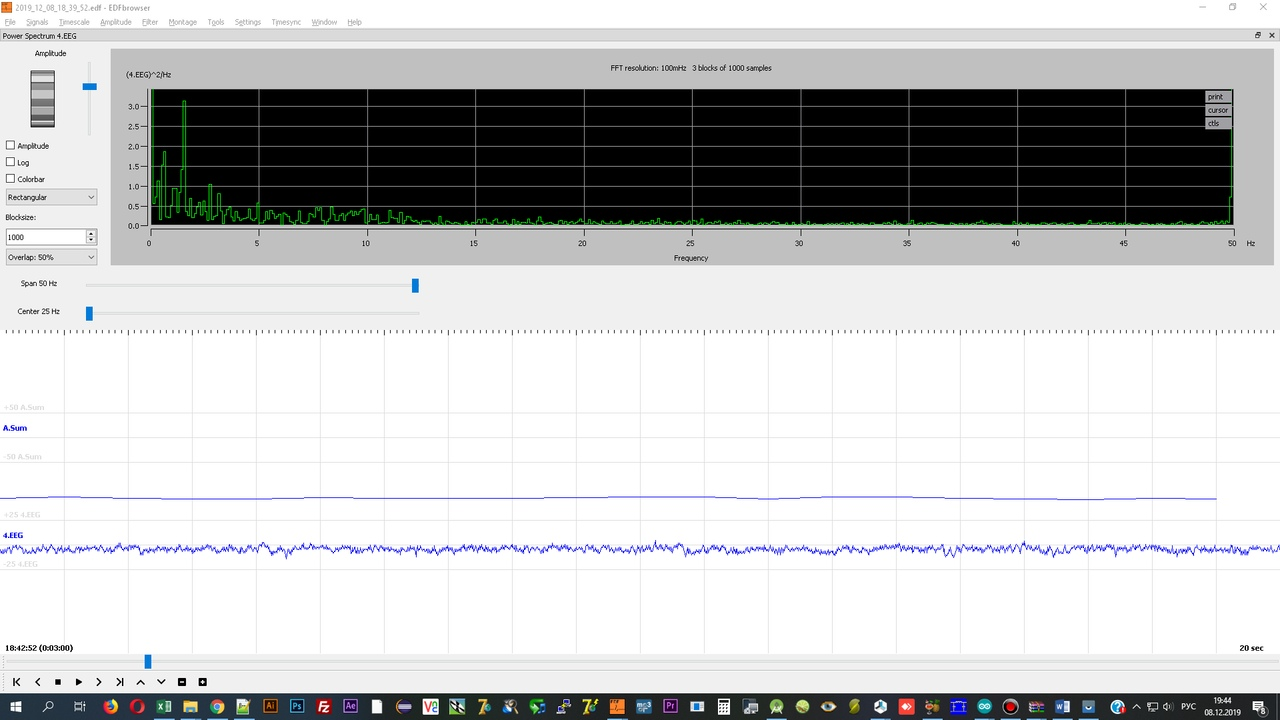The height and width of the screenshot is (720, 1280).
Task: Open the Overlap 50% dropdown
Action: (51, 257)
